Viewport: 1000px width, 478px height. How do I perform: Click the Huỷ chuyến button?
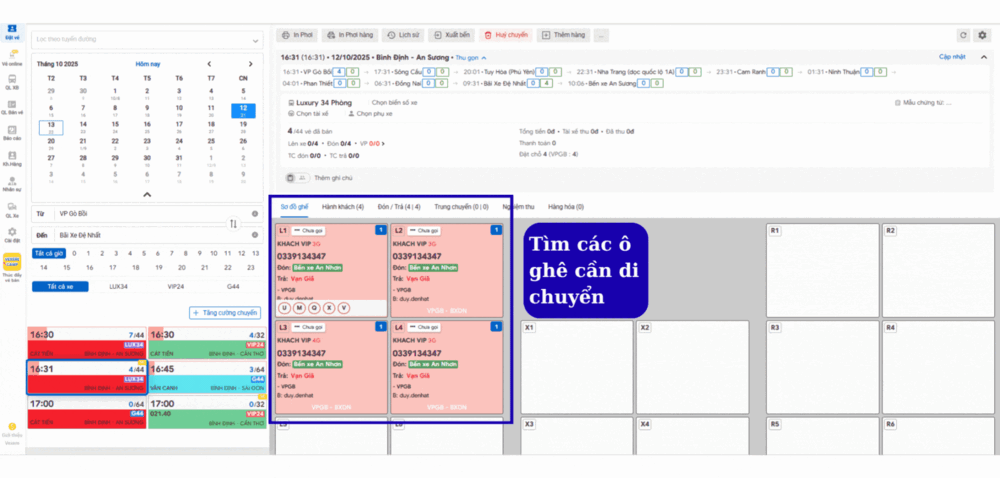click(x=506, y=35)
